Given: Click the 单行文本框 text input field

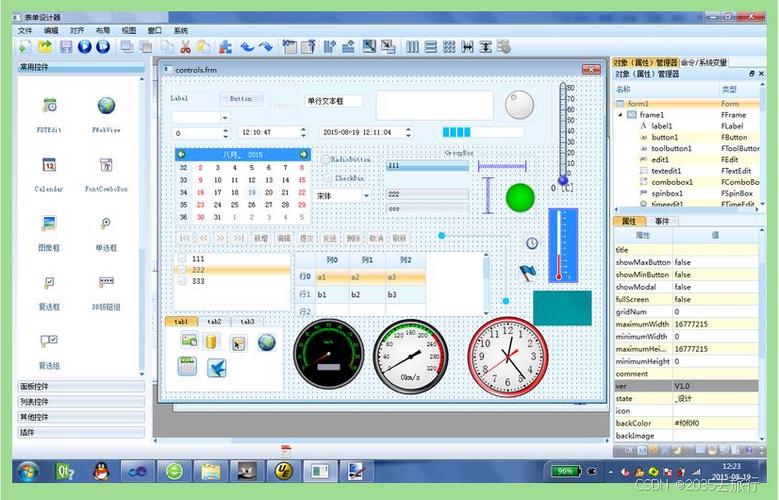Looking at the screenshot, I should [333, 101].
